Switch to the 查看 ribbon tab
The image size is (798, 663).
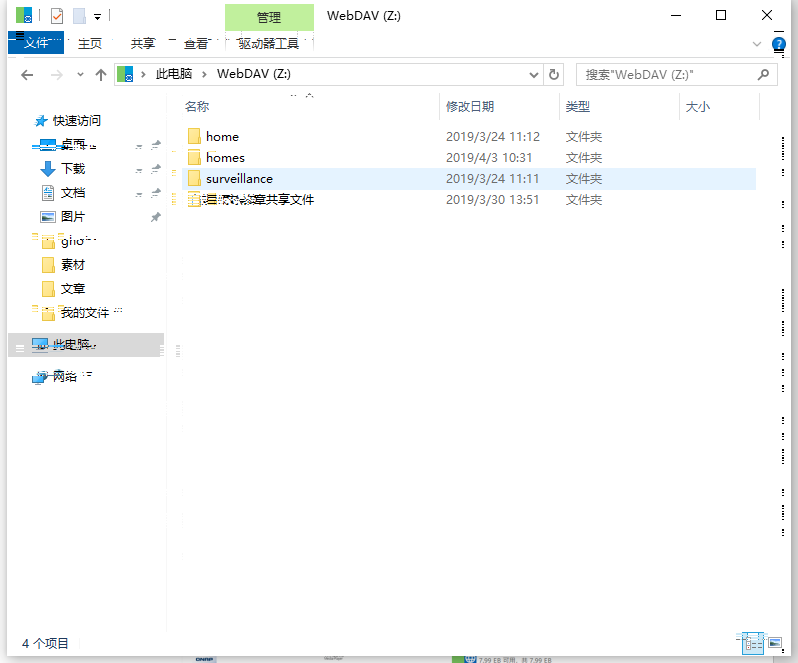coord(196,44)
